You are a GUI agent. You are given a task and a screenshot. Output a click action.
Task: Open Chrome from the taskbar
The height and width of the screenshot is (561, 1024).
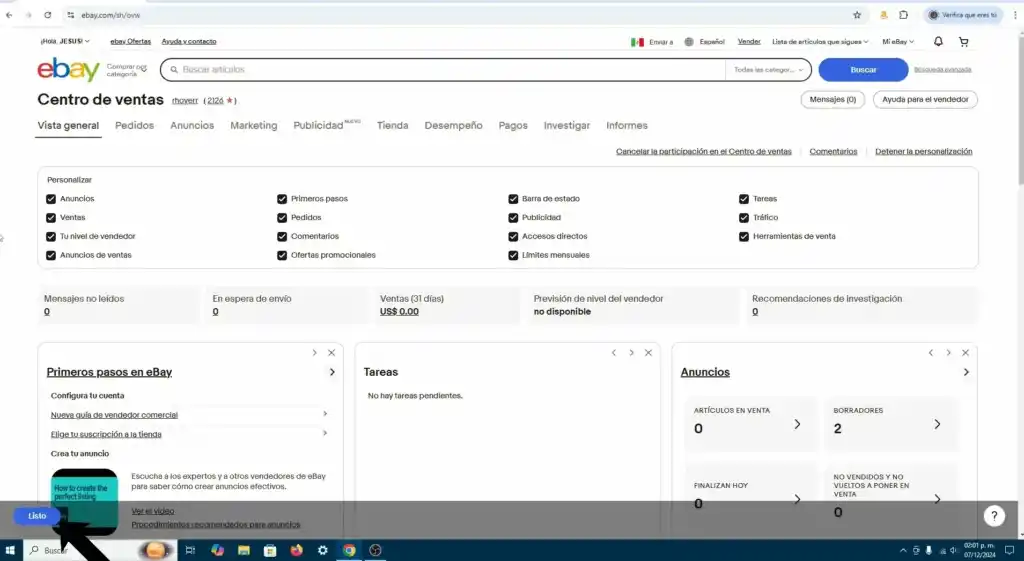(x=349, y=551)
